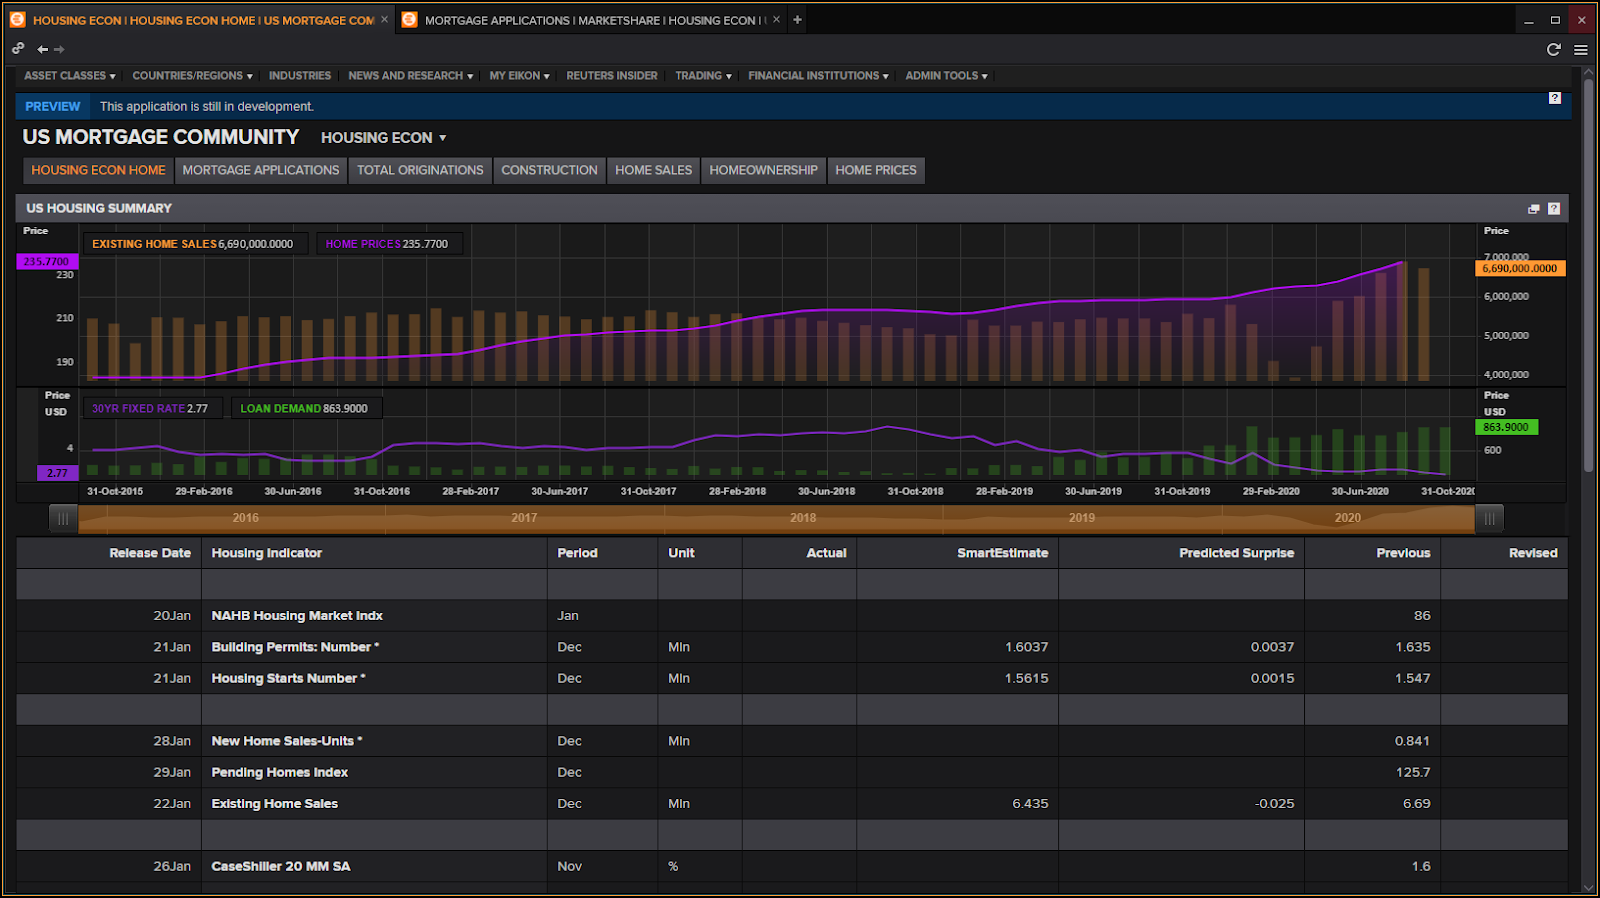This screenshot has width=1600, height=898.
Task: Click the Revised column header
Action: [x=1505, y=553]
